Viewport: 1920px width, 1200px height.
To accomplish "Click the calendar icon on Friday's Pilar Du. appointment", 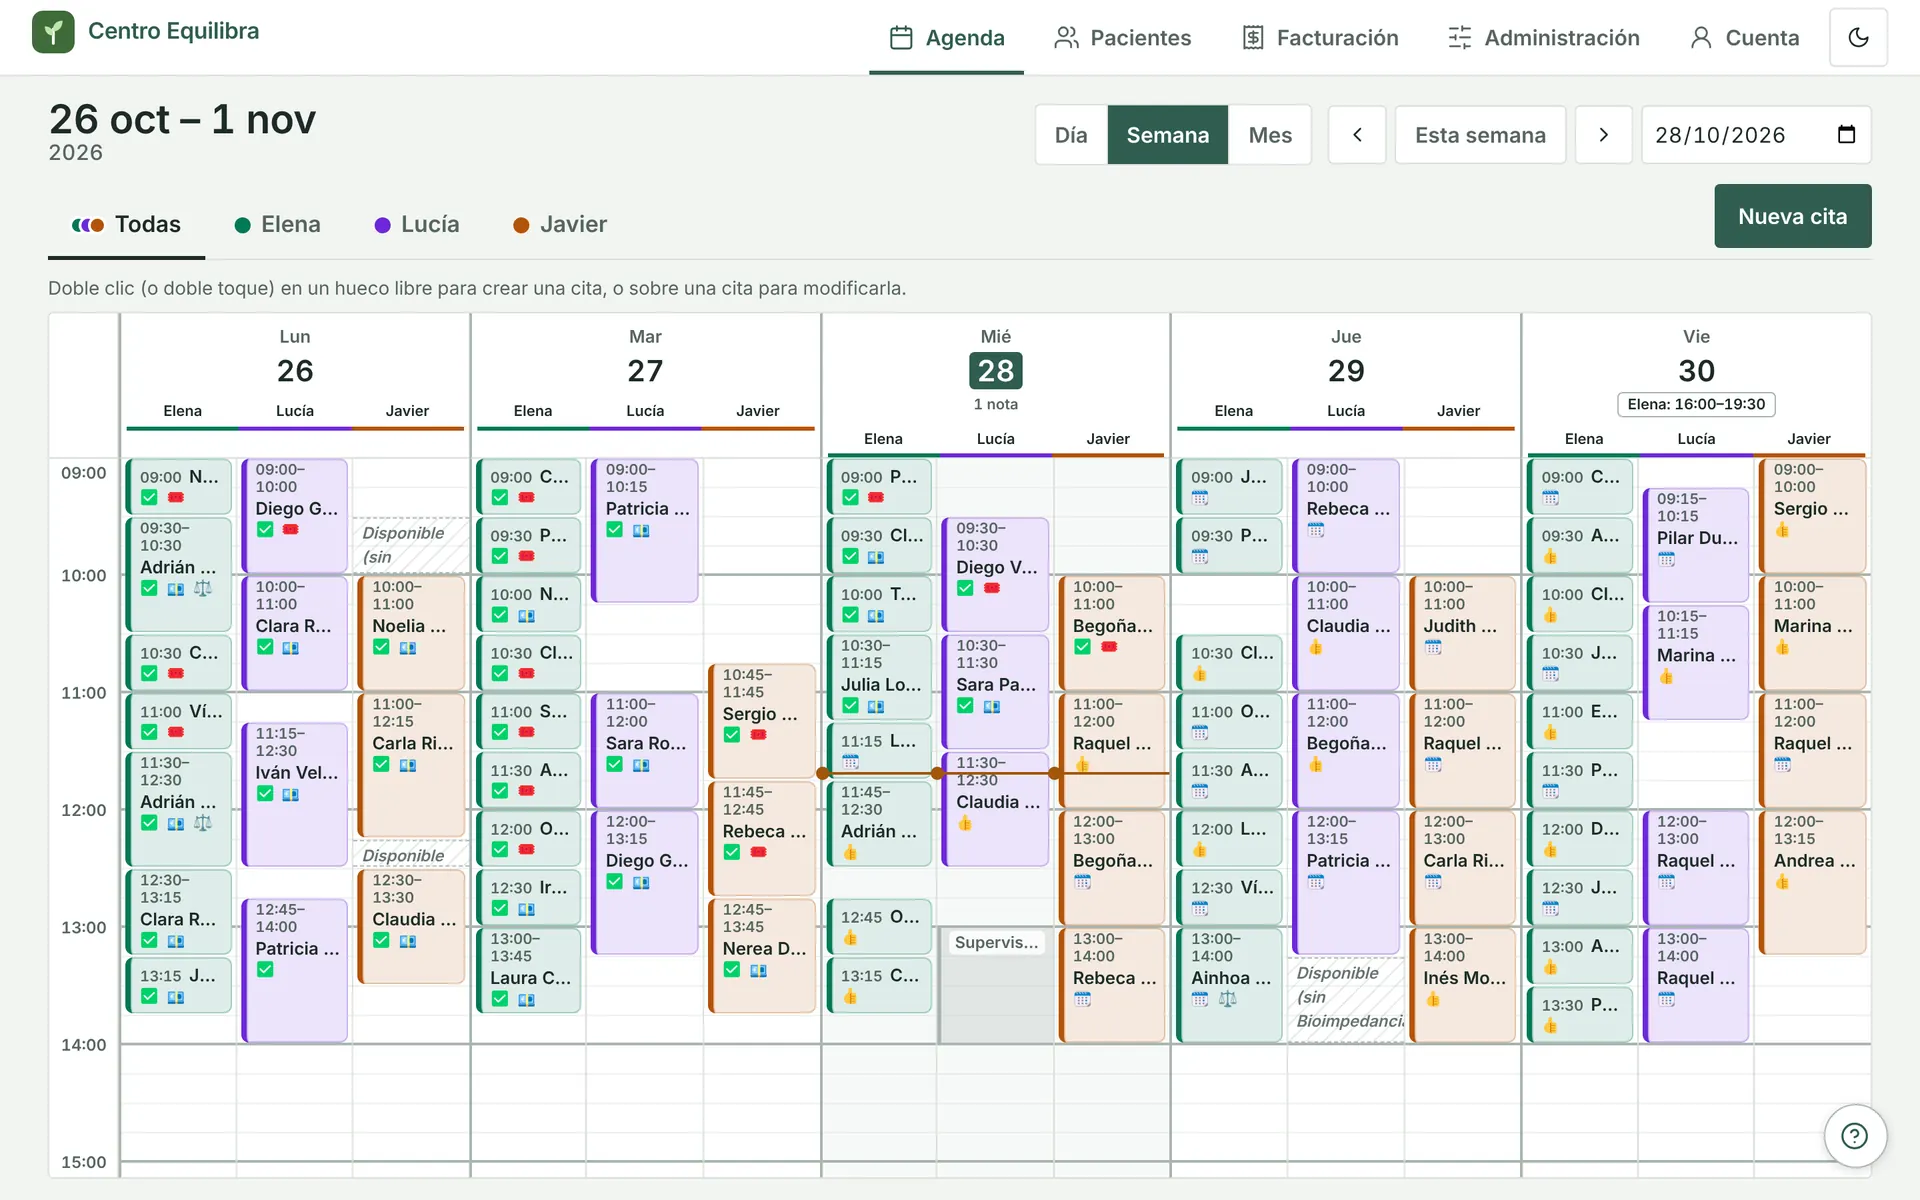I will point(1666,559).
